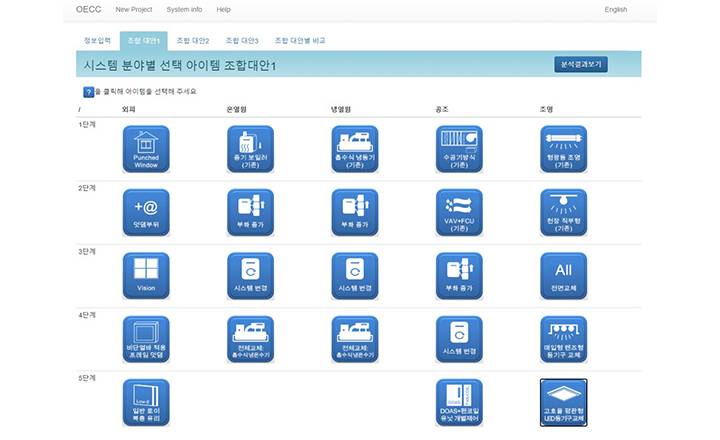
Task: Open the New Project menu
Action: point(135,9)
